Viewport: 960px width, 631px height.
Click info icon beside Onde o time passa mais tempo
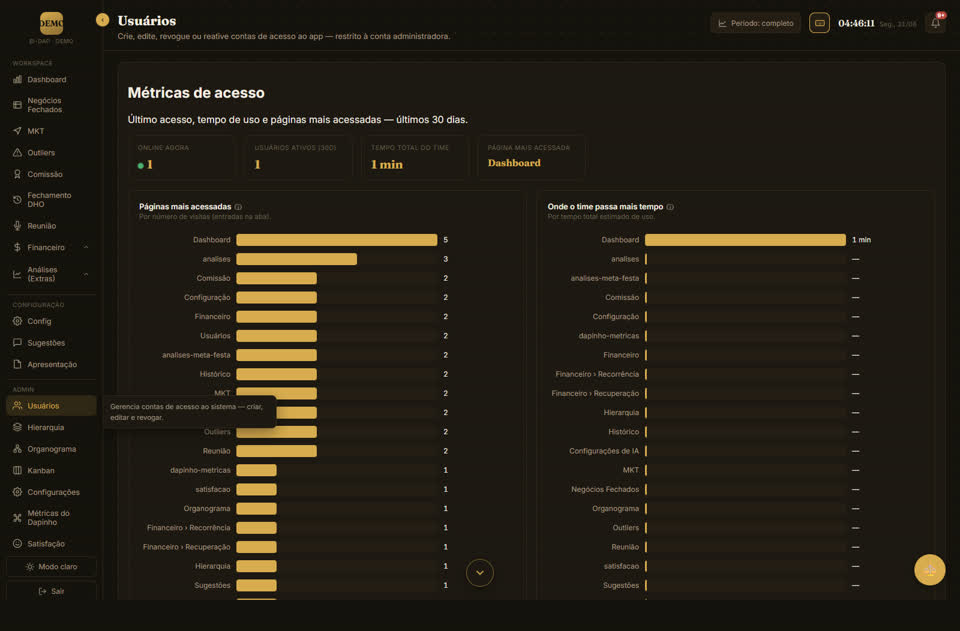[670, 207]
